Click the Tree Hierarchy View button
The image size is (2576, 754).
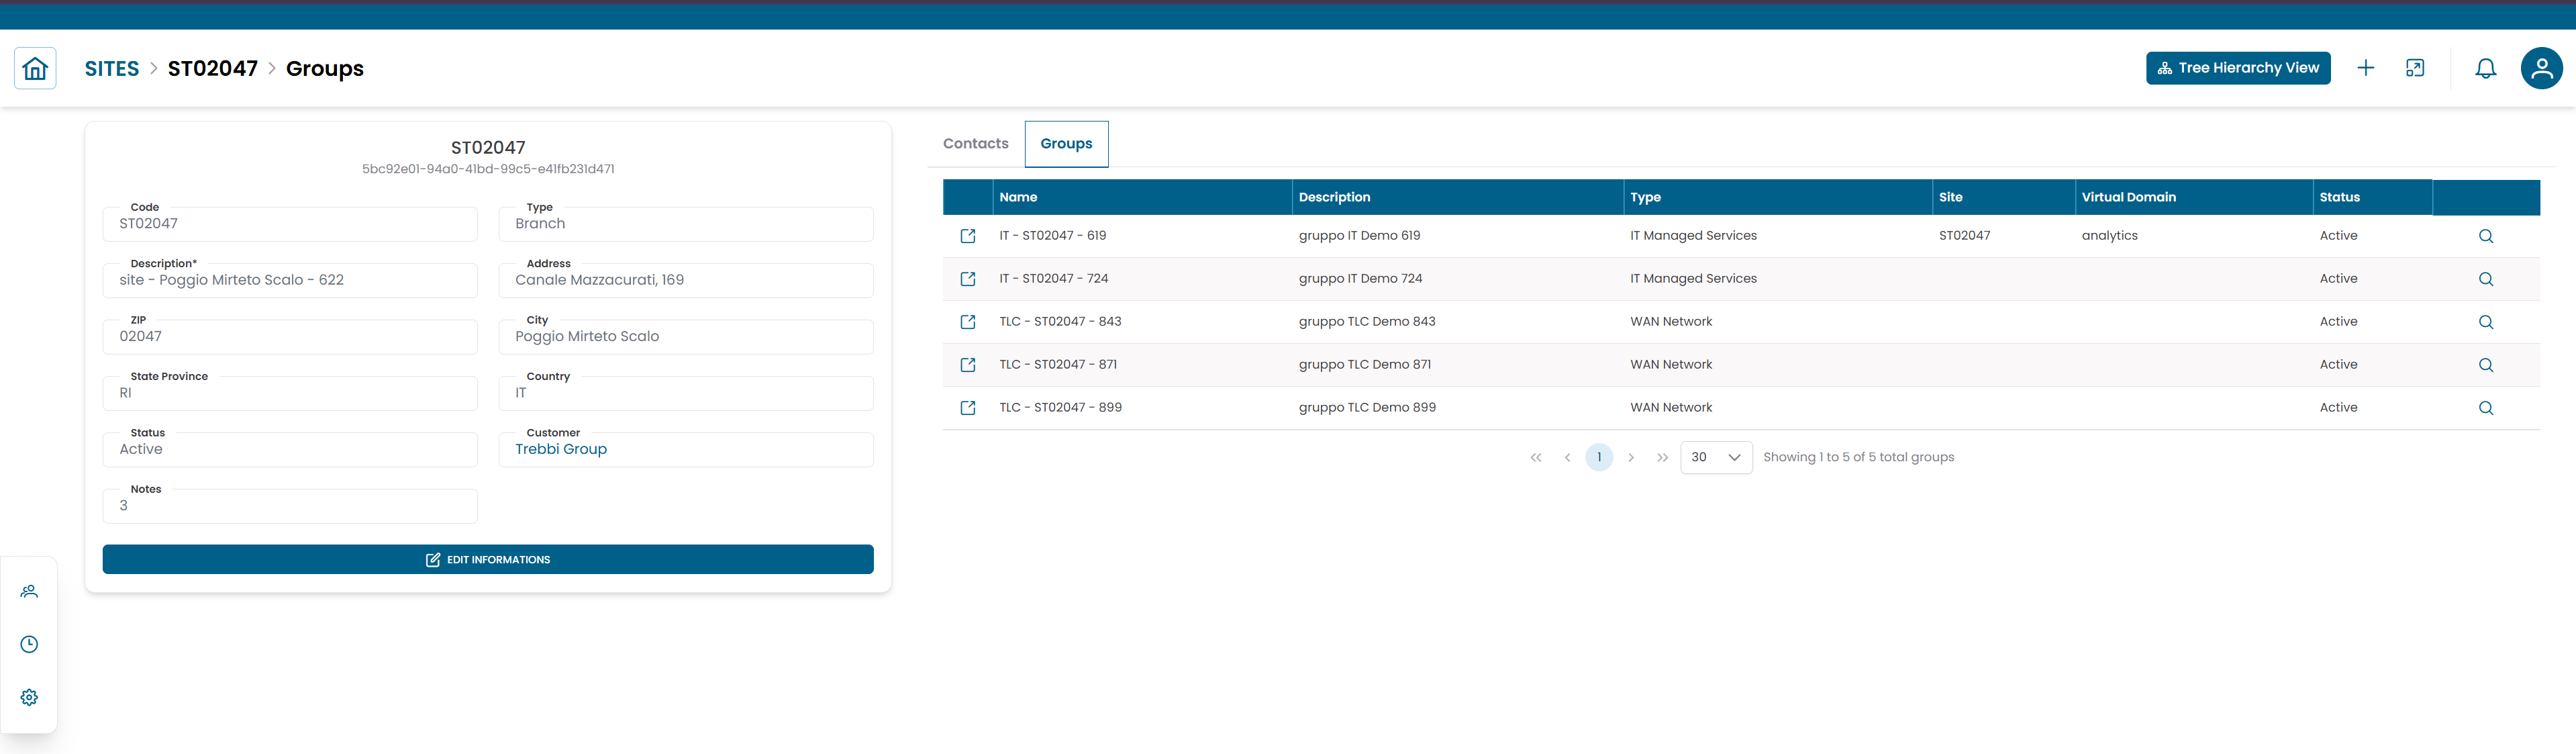(x=2237, y=68)
